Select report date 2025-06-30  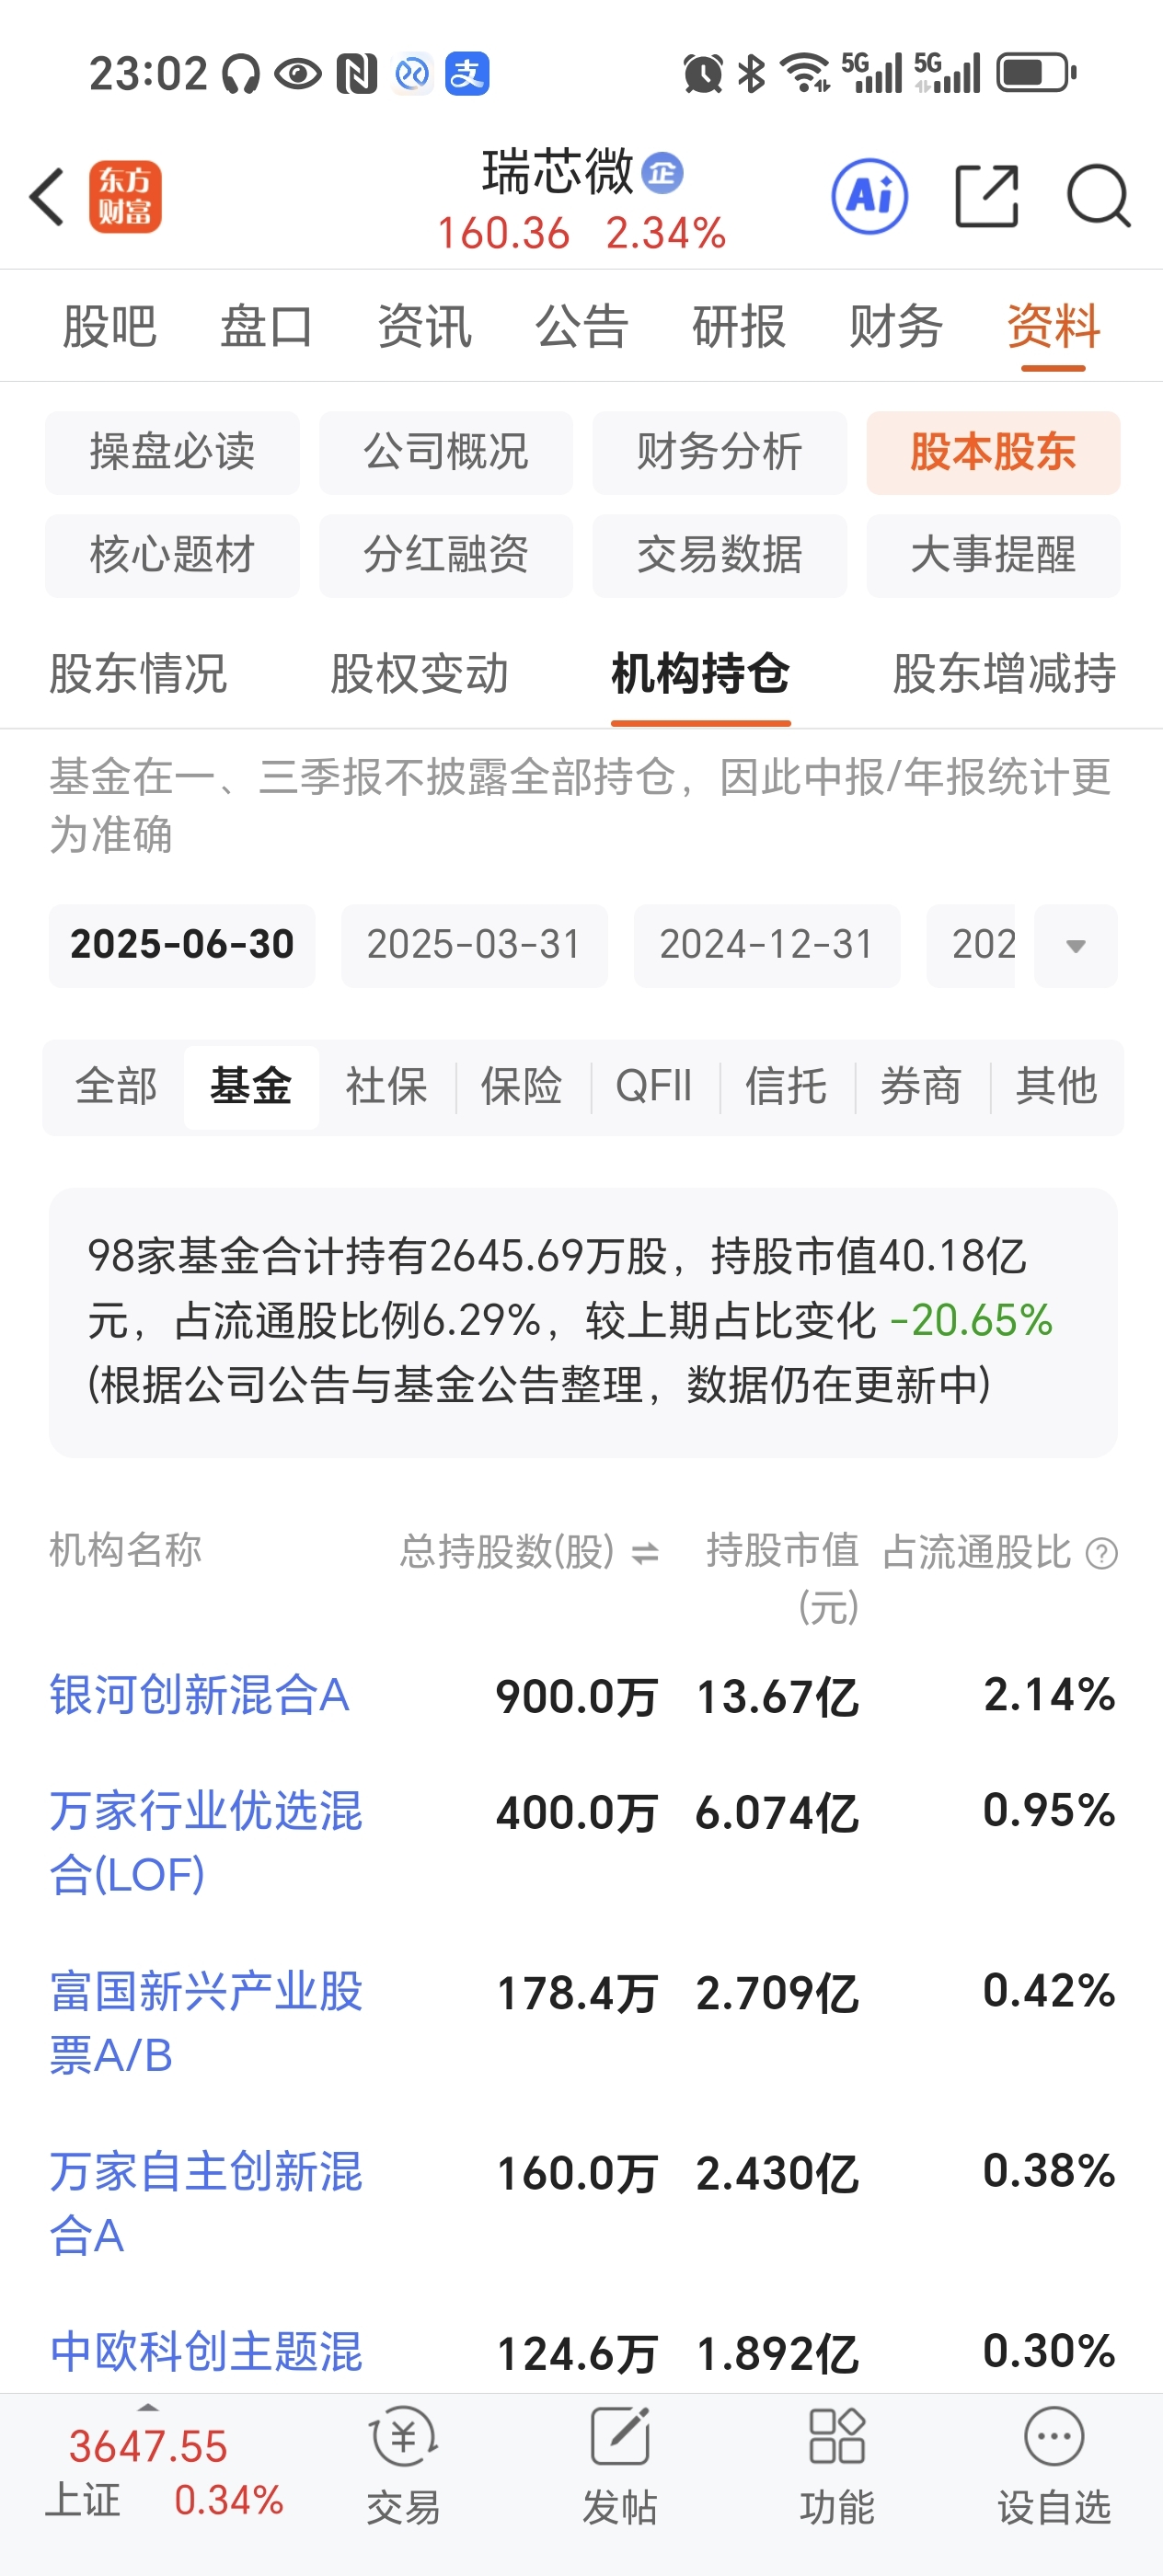tap(182, 945)
